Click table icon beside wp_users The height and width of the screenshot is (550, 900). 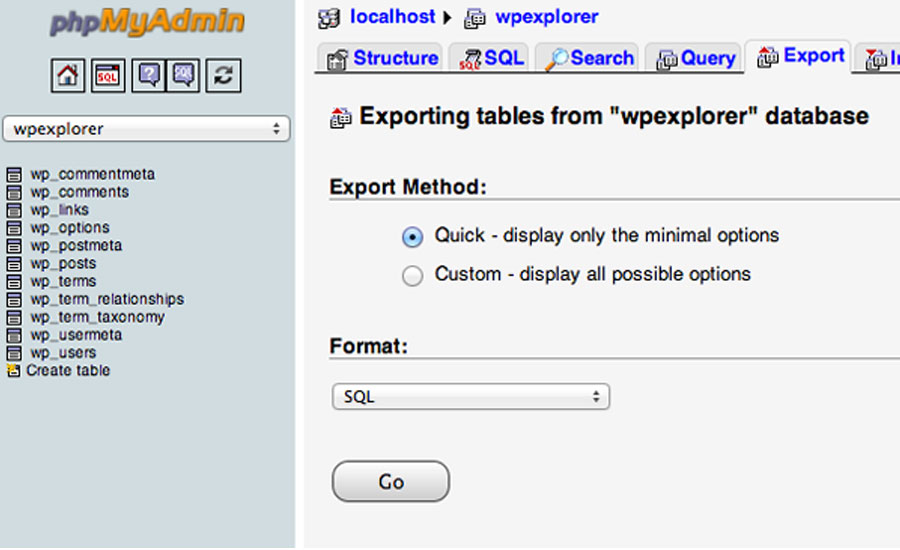(14, 353)
